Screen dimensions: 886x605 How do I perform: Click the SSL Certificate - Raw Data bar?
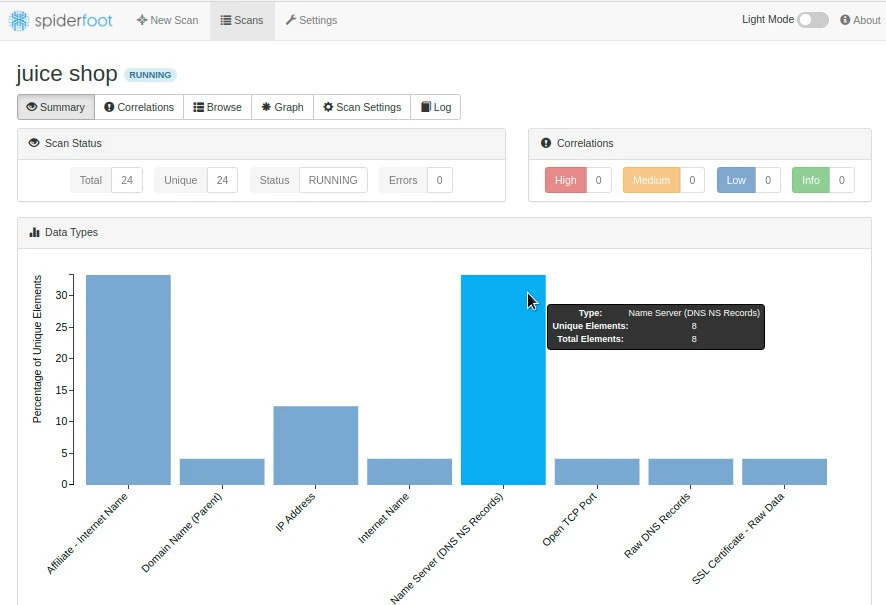tap(784, 472)
